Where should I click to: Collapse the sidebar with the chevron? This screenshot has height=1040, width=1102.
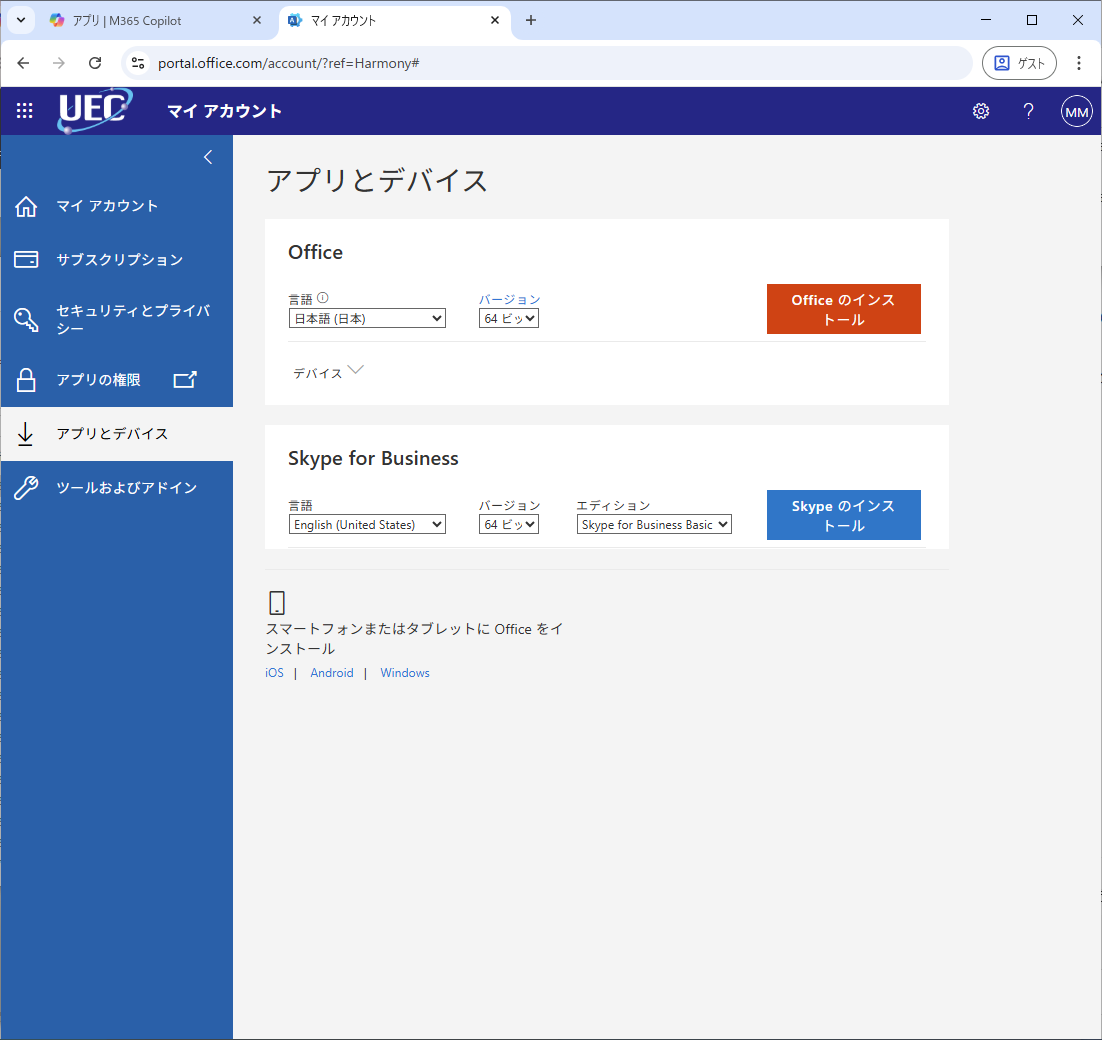(208, 157)
